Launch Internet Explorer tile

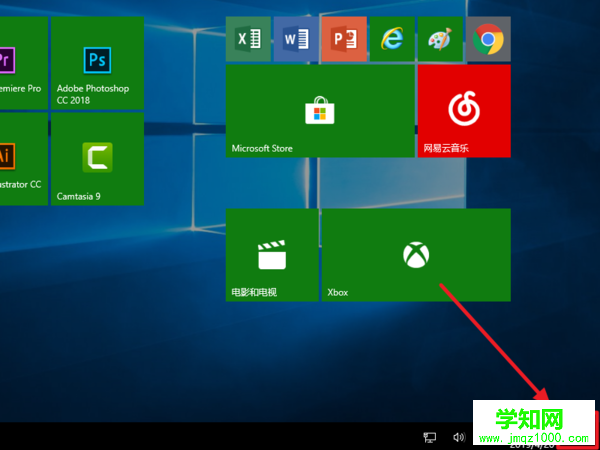[x=392, y=39]
